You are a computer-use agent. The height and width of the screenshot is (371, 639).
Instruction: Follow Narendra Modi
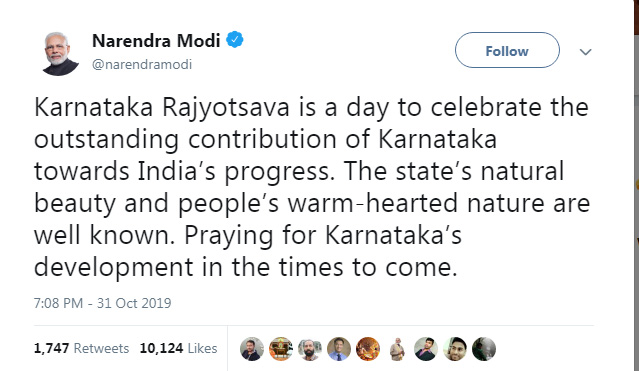(x=507, y=50)
